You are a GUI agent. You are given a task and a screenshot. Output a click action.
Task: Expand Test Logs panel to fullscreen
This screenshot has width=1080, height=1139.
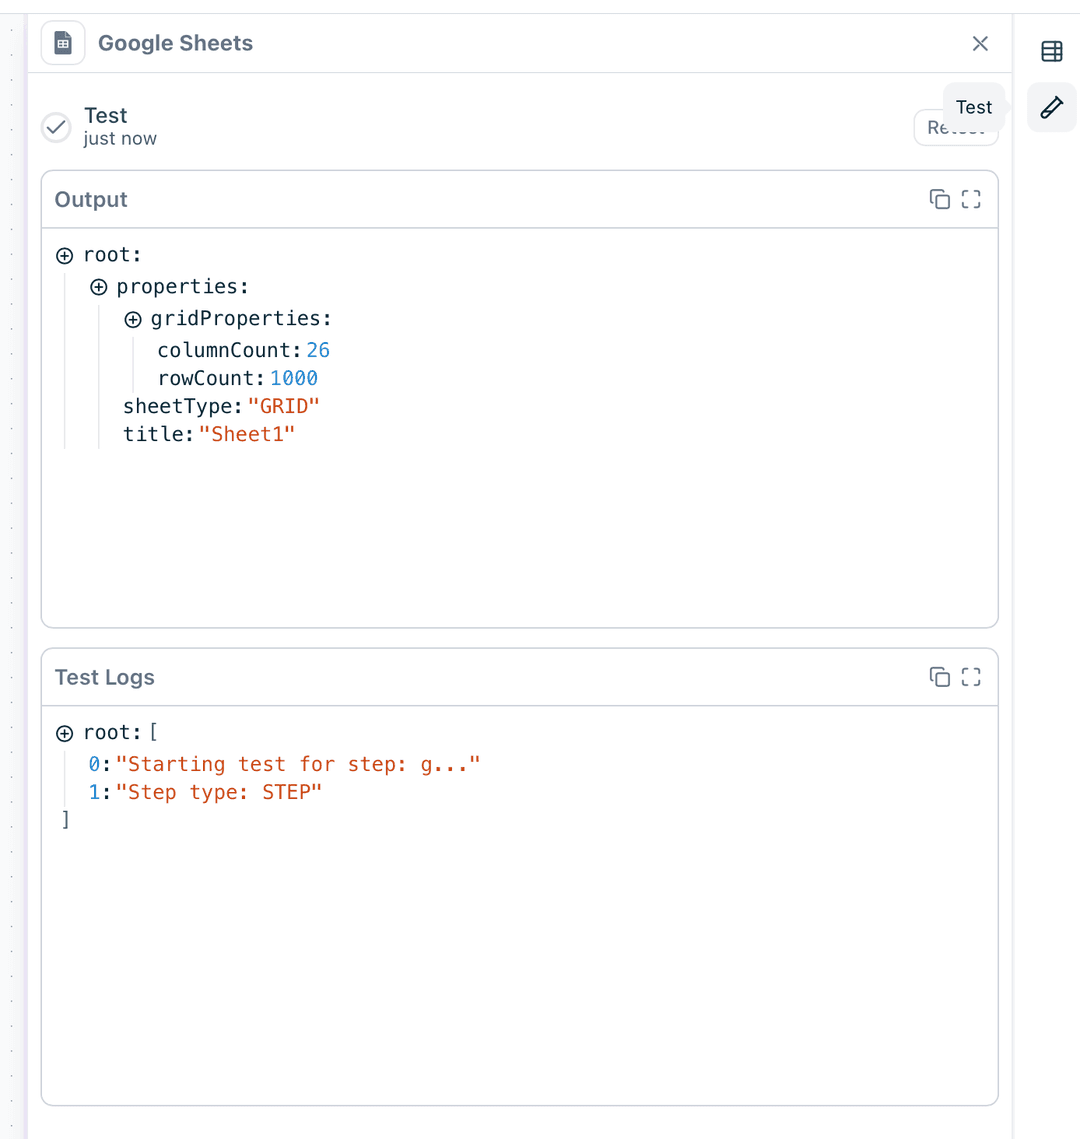pos(971,677)
